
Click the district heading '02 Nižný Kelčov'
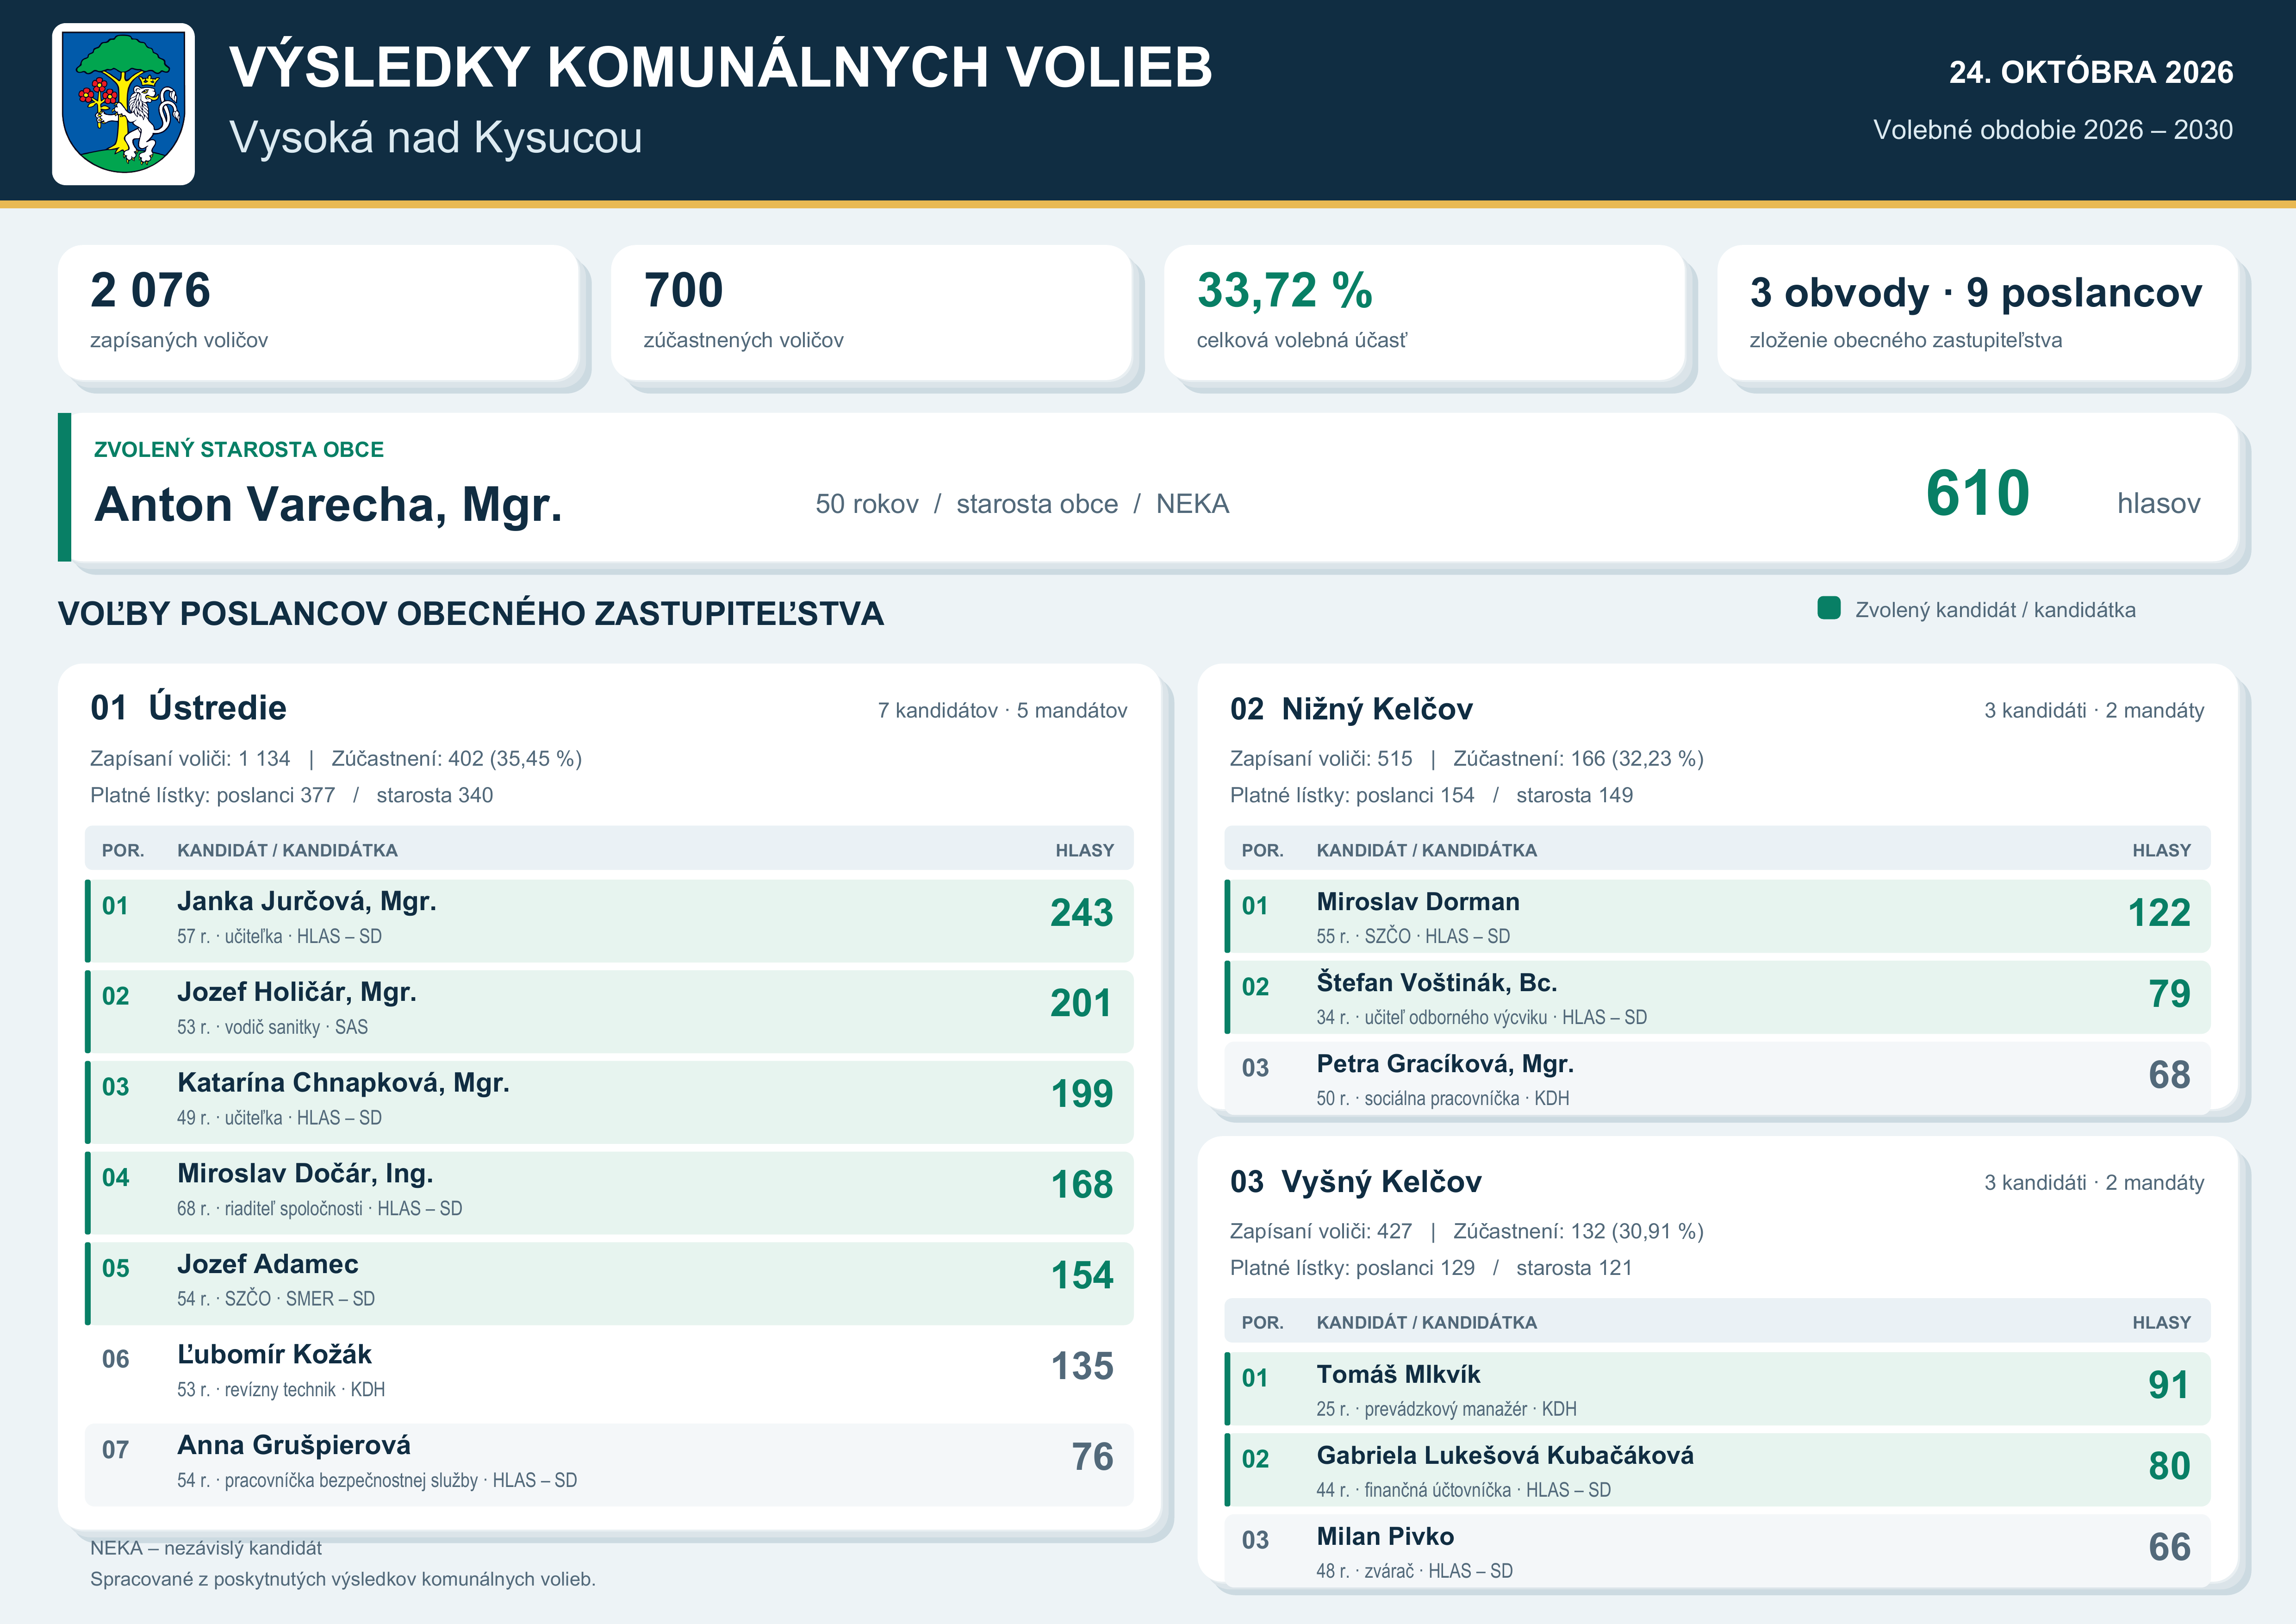pyautogui.click(x=1351, y=709)
